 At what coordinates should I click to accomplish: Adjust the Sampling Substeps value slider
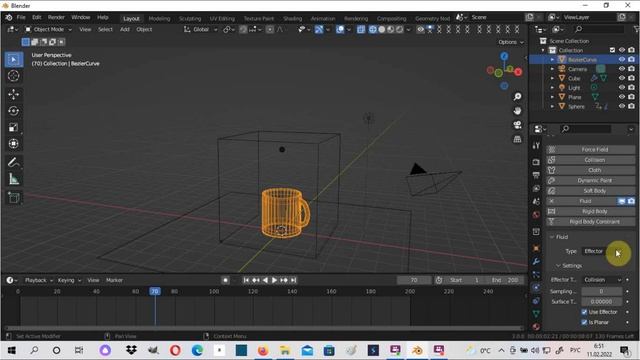coord(602,291)
